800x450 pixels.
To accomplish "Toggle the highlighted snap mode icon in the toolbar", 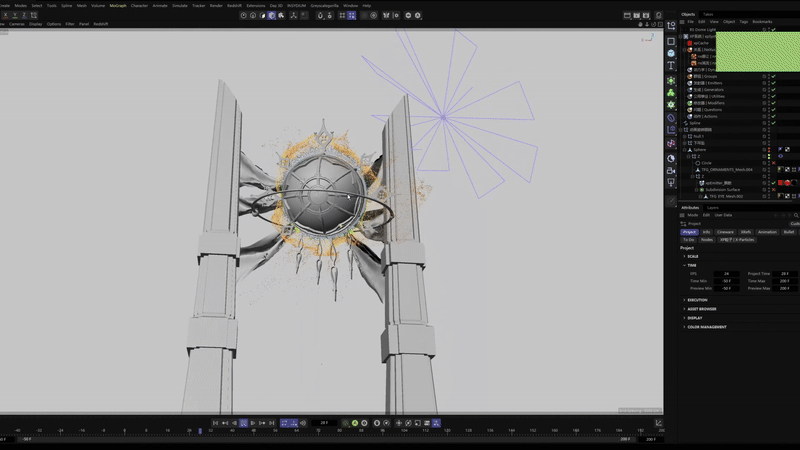I will (x=272, y=15).
